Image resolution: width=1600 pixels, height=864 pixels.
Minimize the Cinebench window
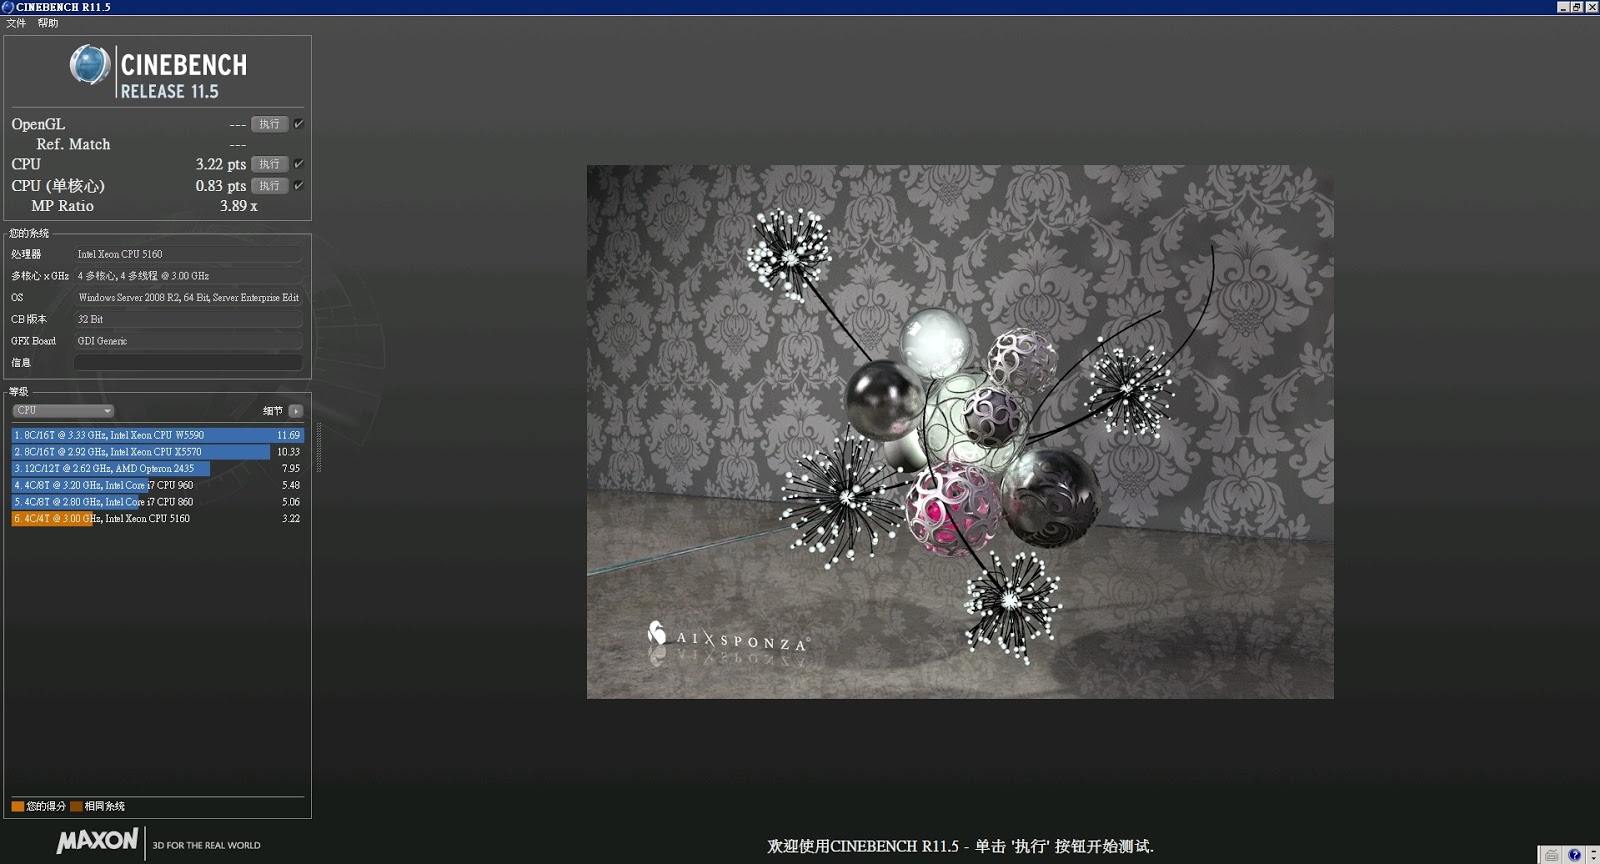pyautogui.click(x=1563, y=7)
